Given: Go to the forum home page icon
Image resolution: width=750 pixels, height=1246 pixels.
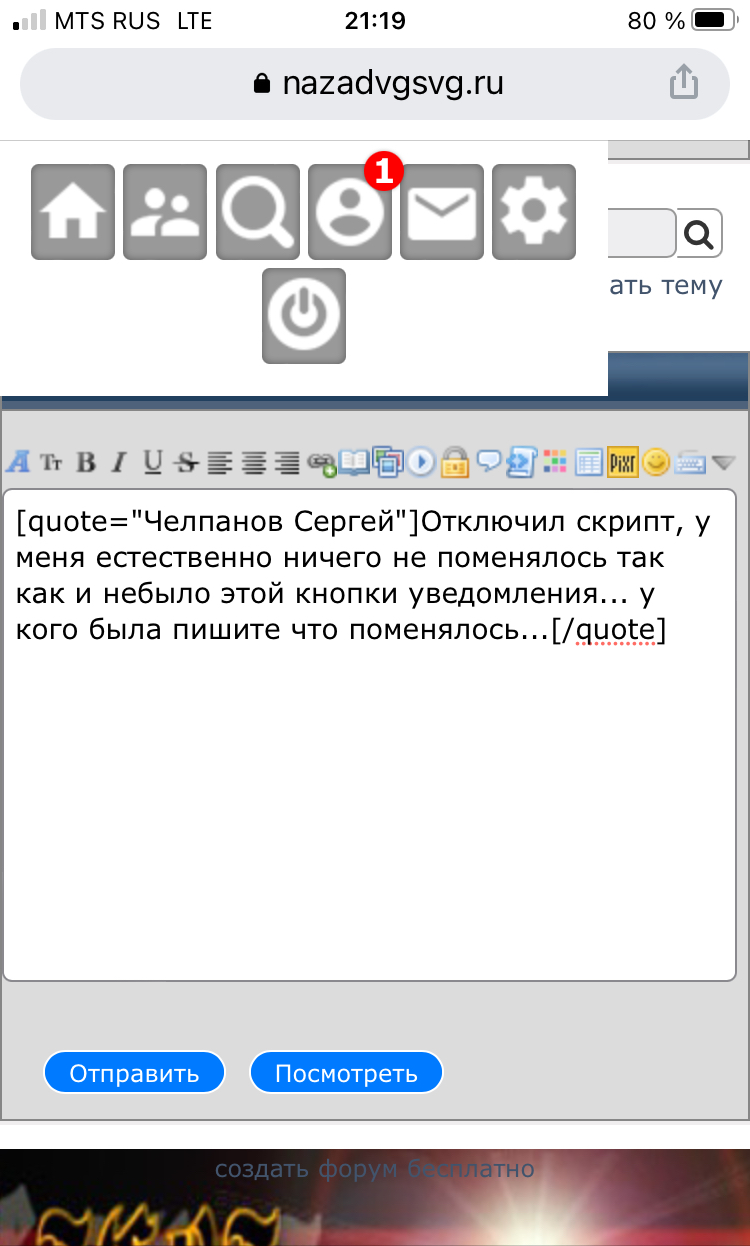Looking at the screenshot, I should pos(73,212).
